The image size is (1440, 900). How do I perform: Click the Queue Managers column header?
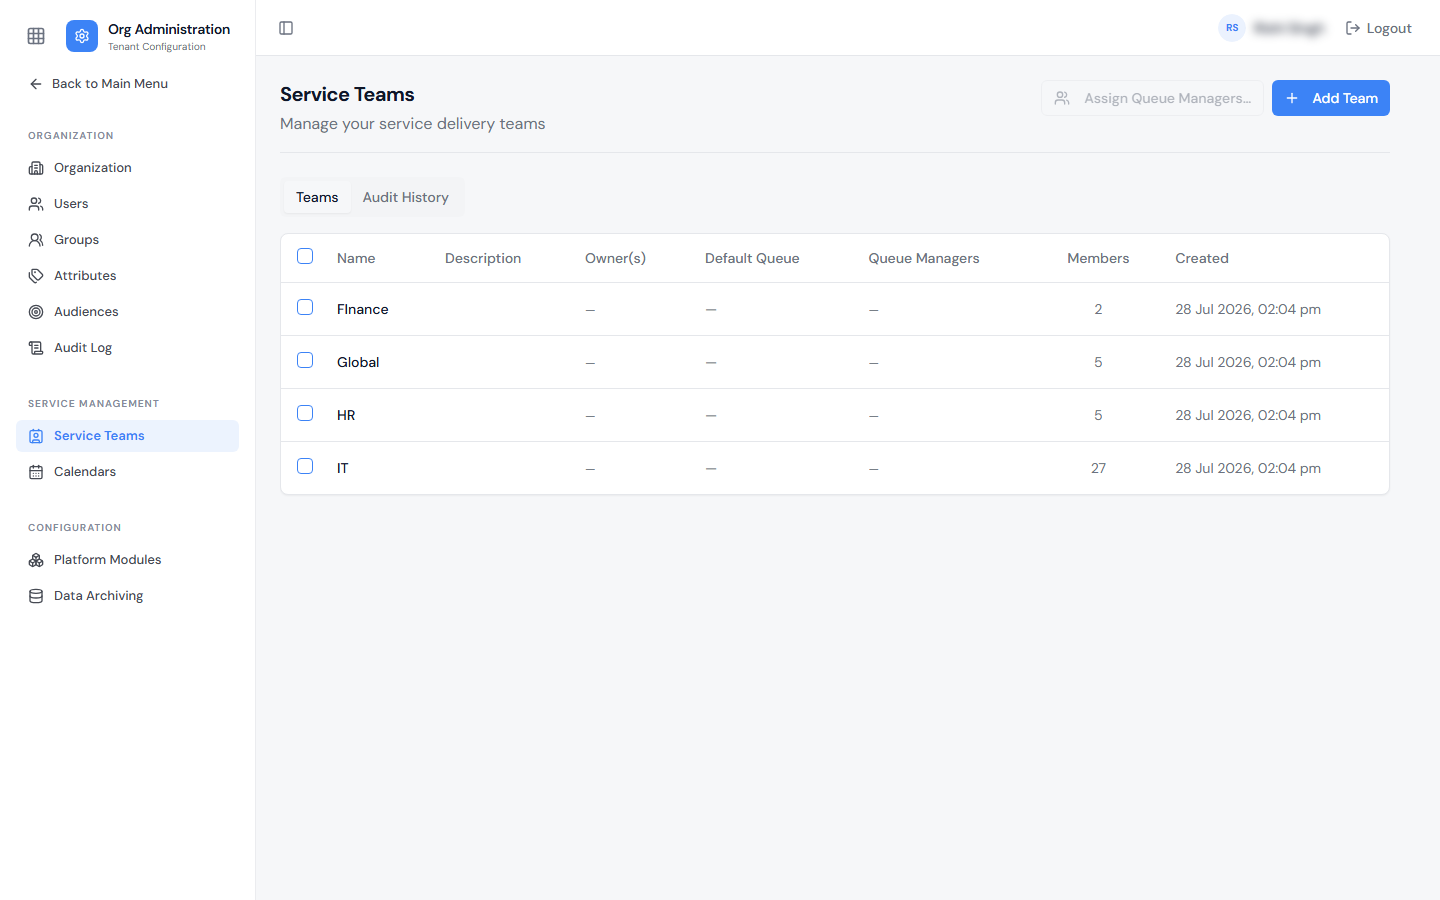click(924, 258)
